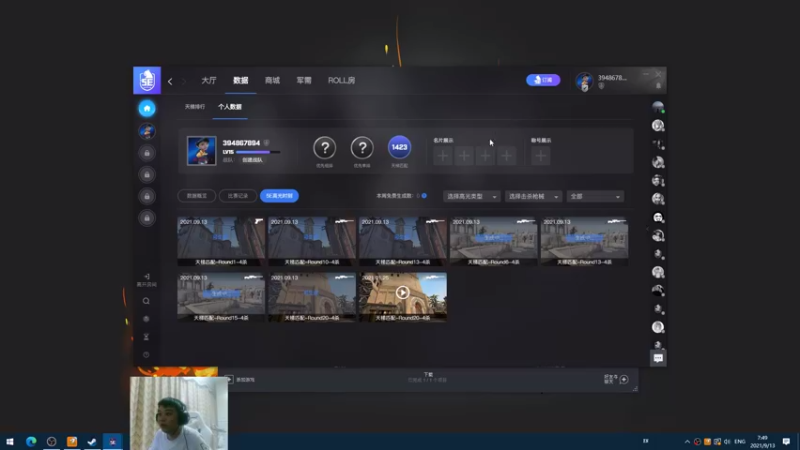
Task: Open the magnifier search icon in the sidebar
Action: coord(146,301)
